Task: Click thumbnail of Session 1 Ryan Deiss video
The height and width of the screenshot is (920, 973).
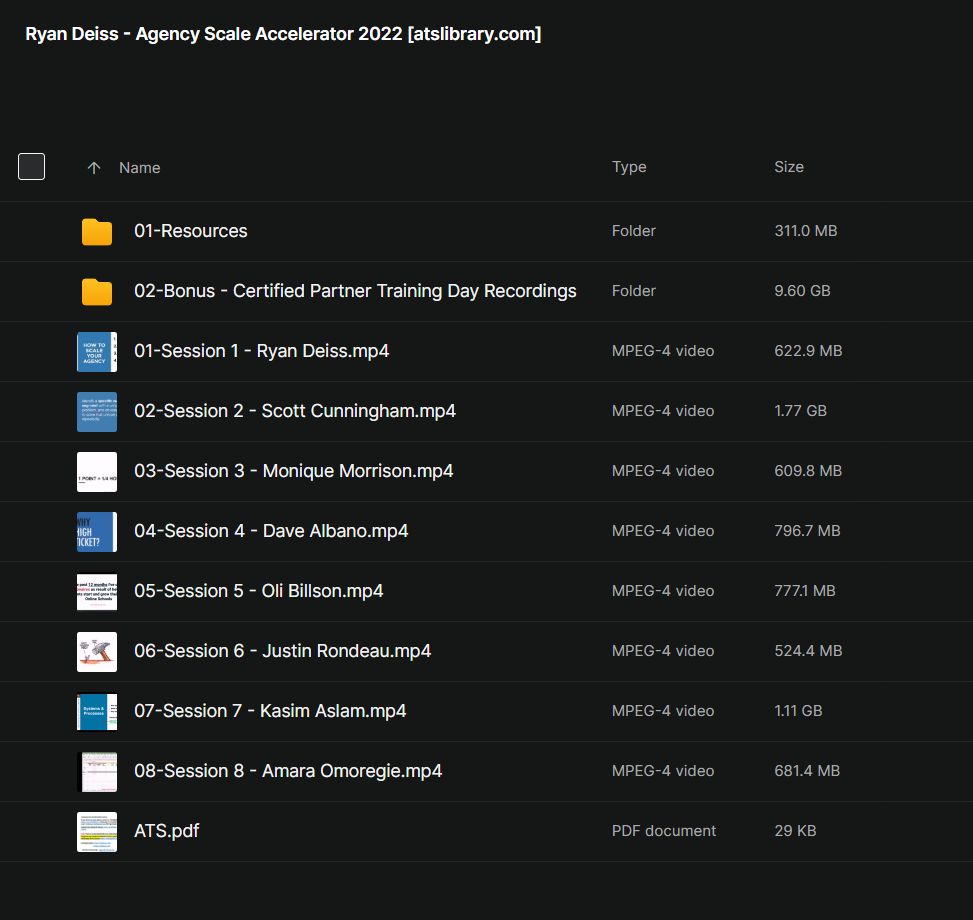Action: point(97,352)
